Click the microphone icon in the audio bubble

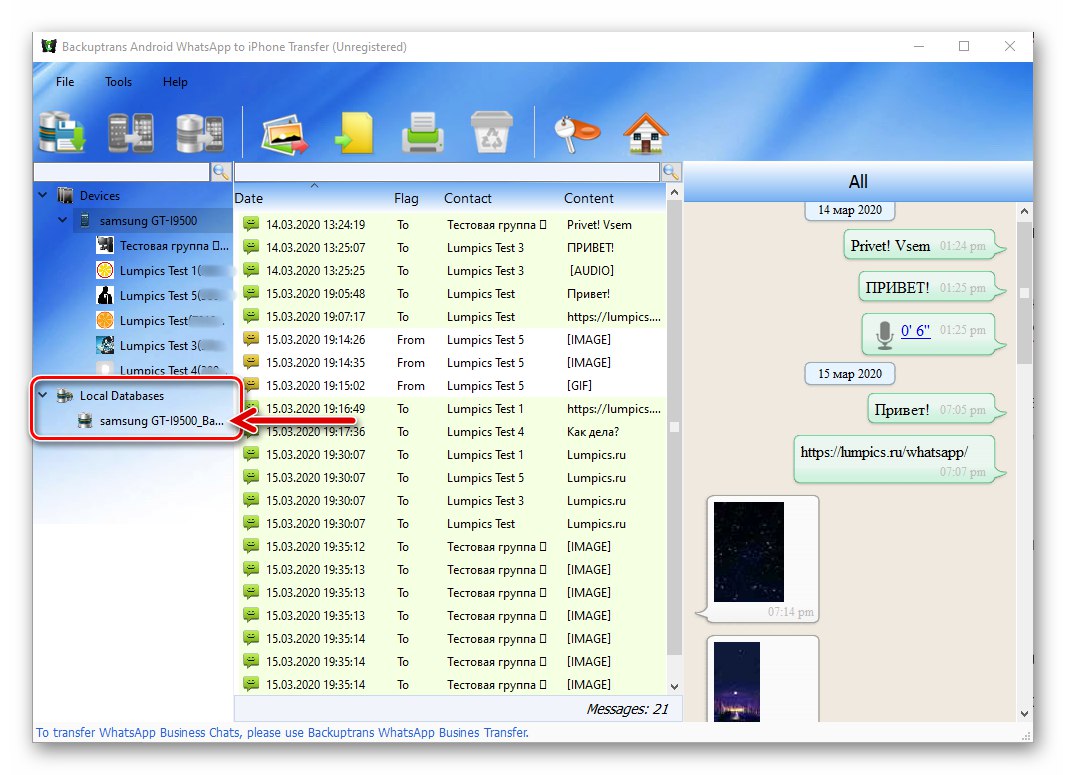884,334
